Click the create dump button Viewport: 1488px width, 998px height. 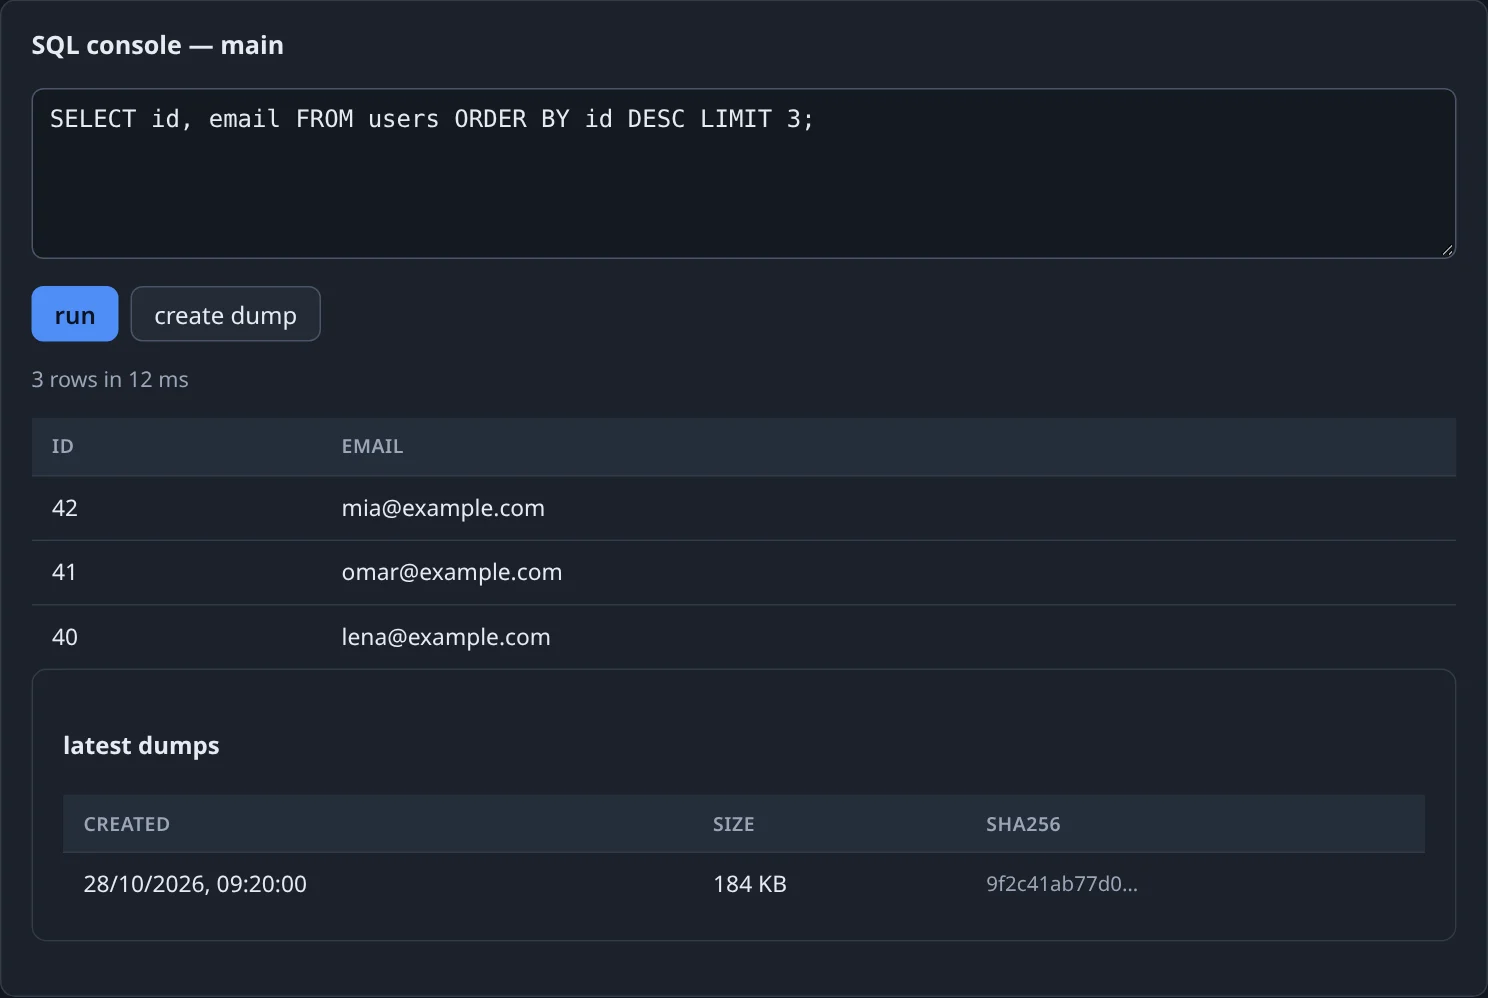click(x=226, y=314)
